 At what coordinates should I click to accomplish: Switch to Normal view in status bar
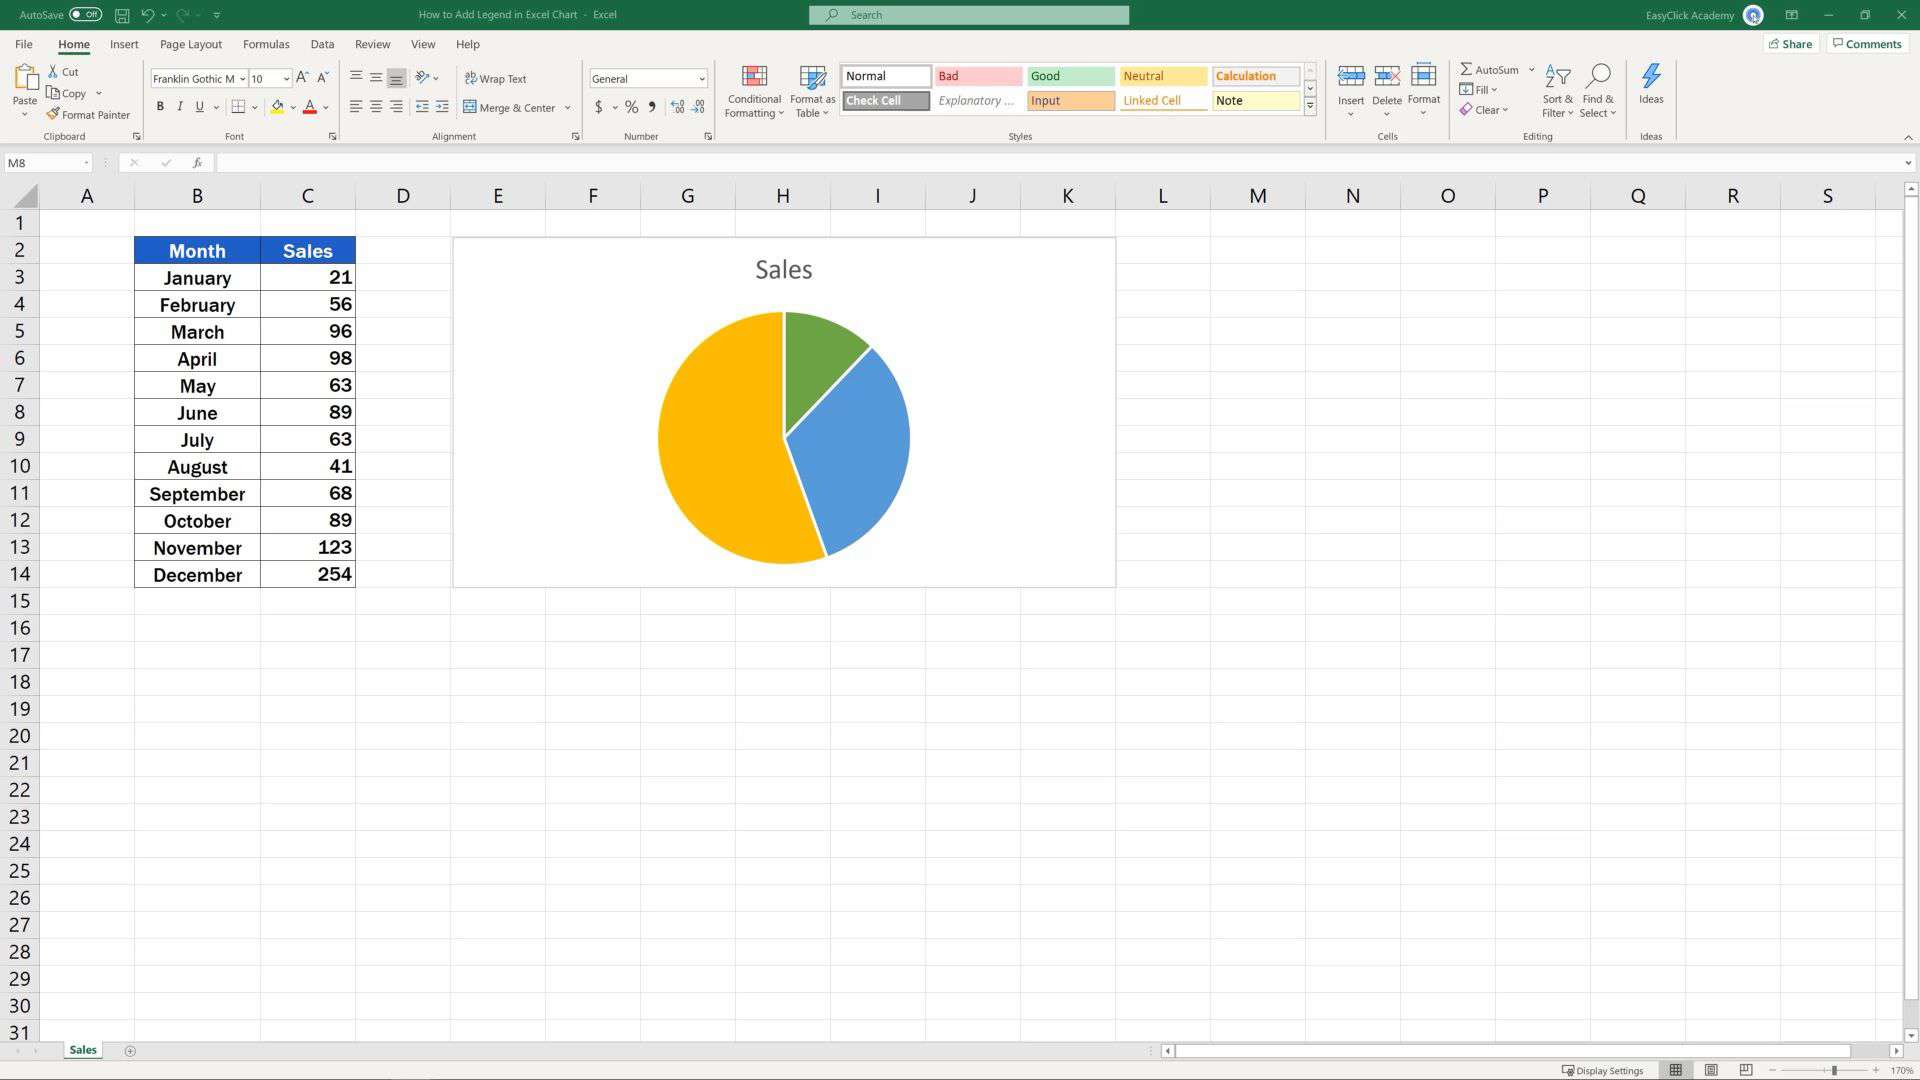coord(1675,1070)
